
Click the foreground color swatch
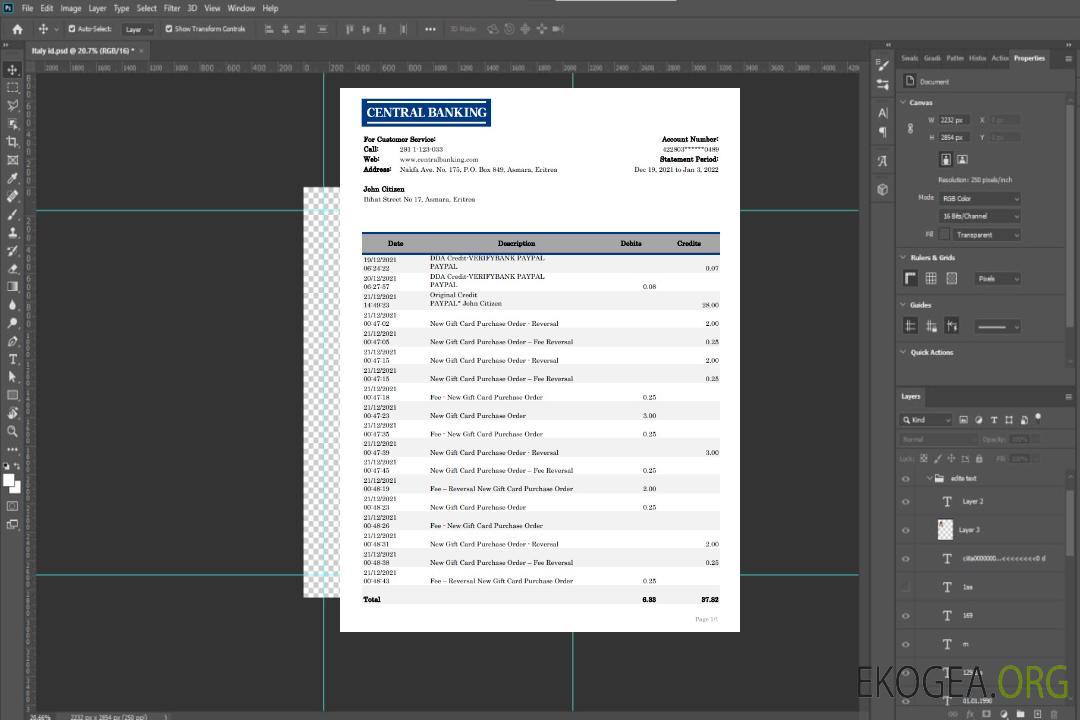[9, 480]
